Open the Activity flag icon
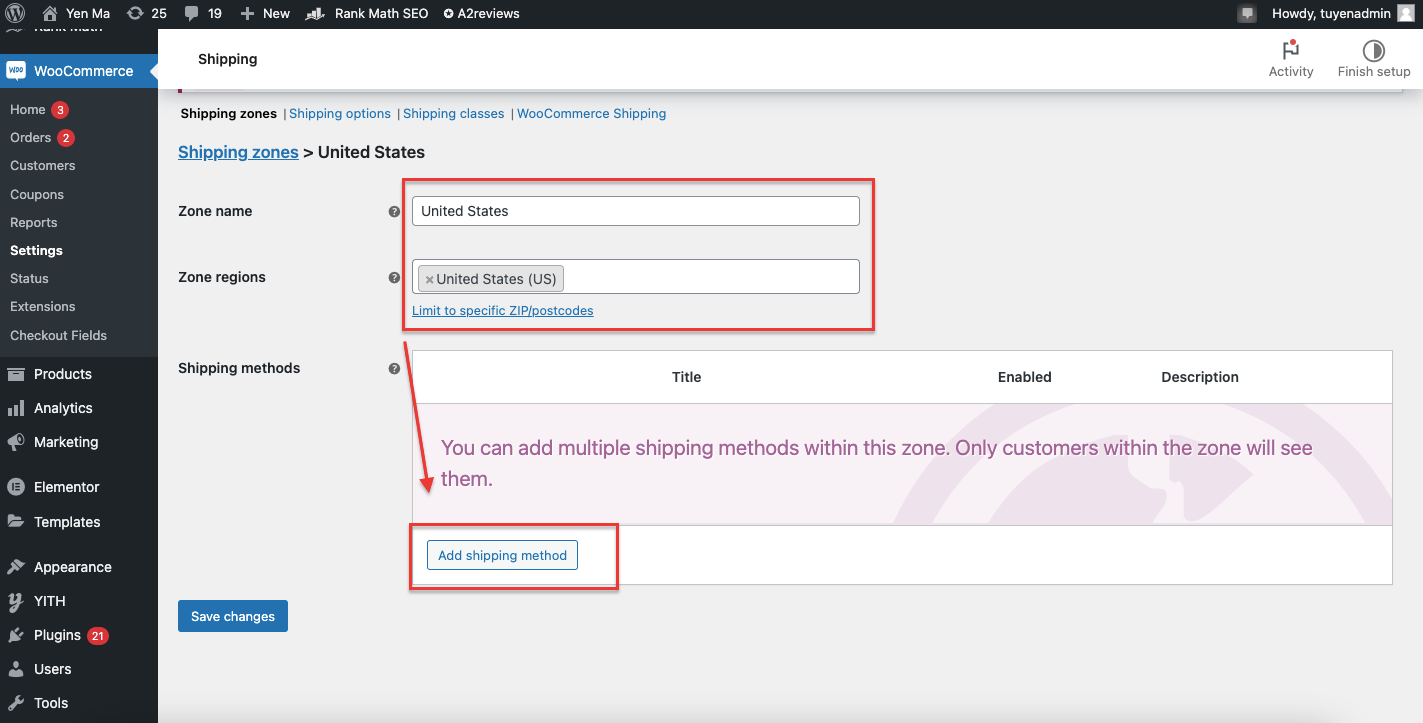 [x=1290, y=50]
